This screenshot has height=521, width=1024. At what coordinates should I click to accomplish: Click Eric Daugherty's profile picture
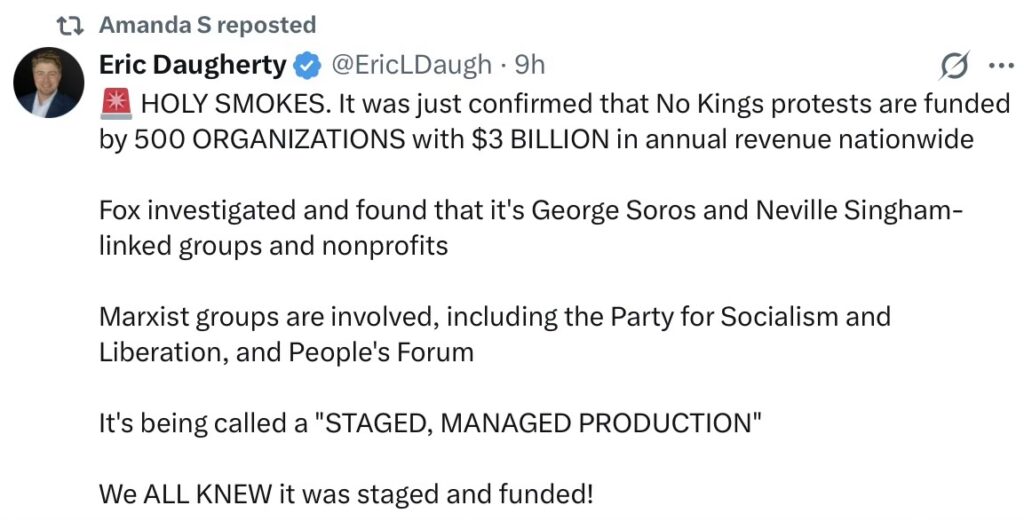click(x=48, y=82)
